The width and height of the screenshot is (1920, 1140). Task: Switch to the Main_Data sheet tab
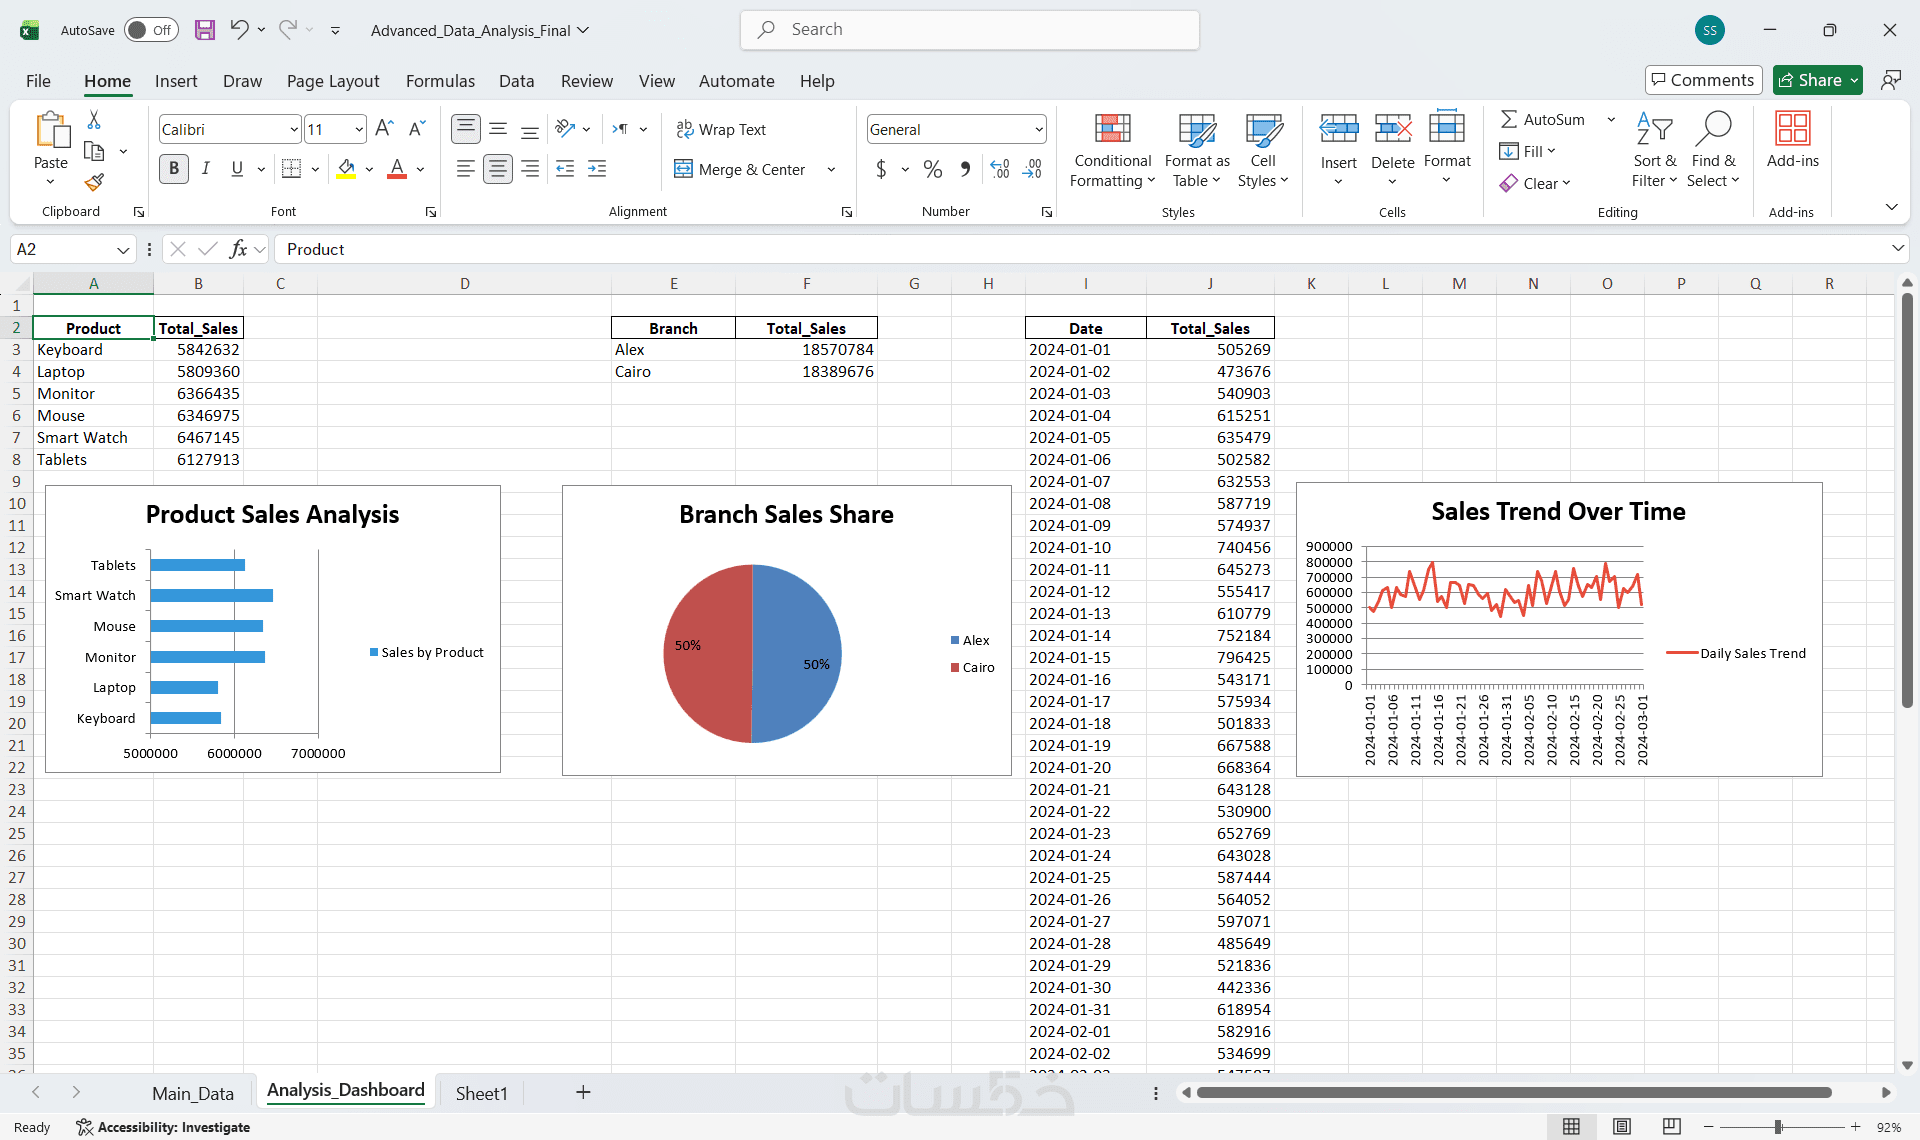(x=193, y=1093)
